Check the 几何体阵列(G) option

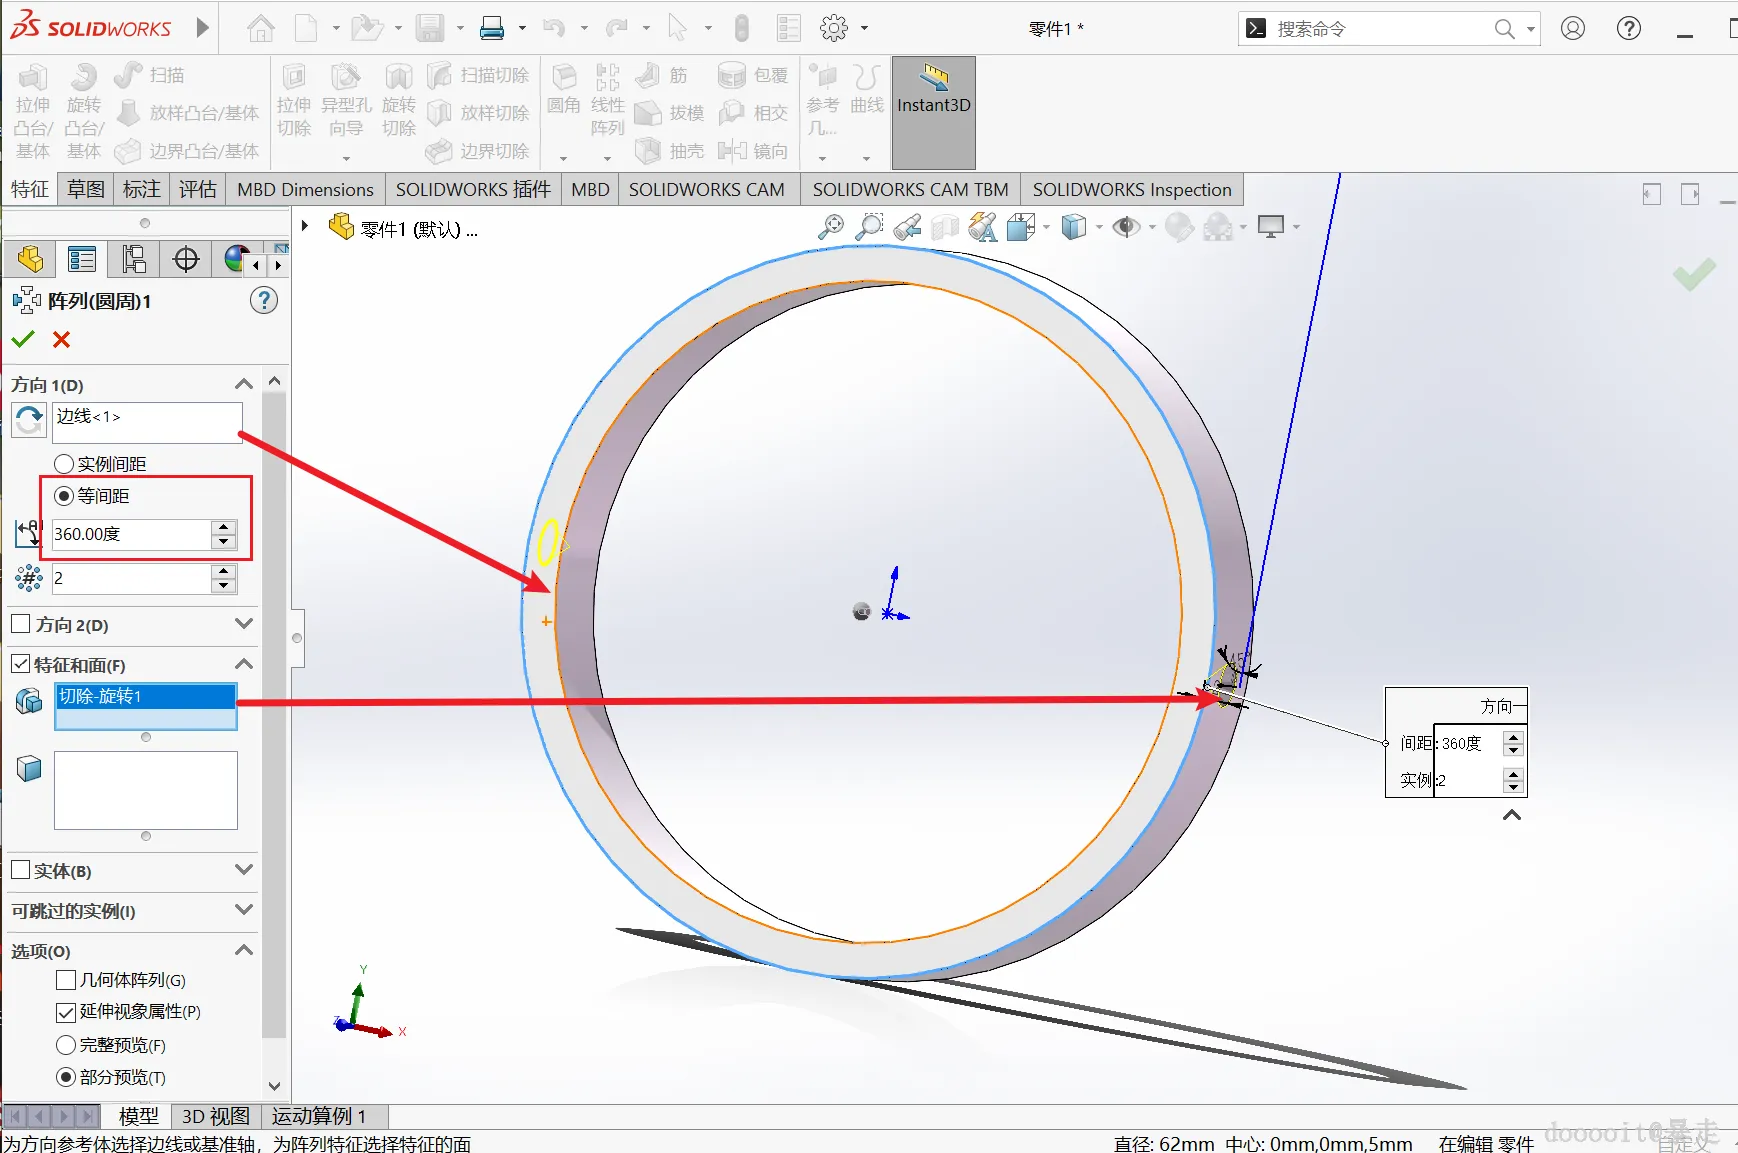pyautogui.click(x=66, y=980)
